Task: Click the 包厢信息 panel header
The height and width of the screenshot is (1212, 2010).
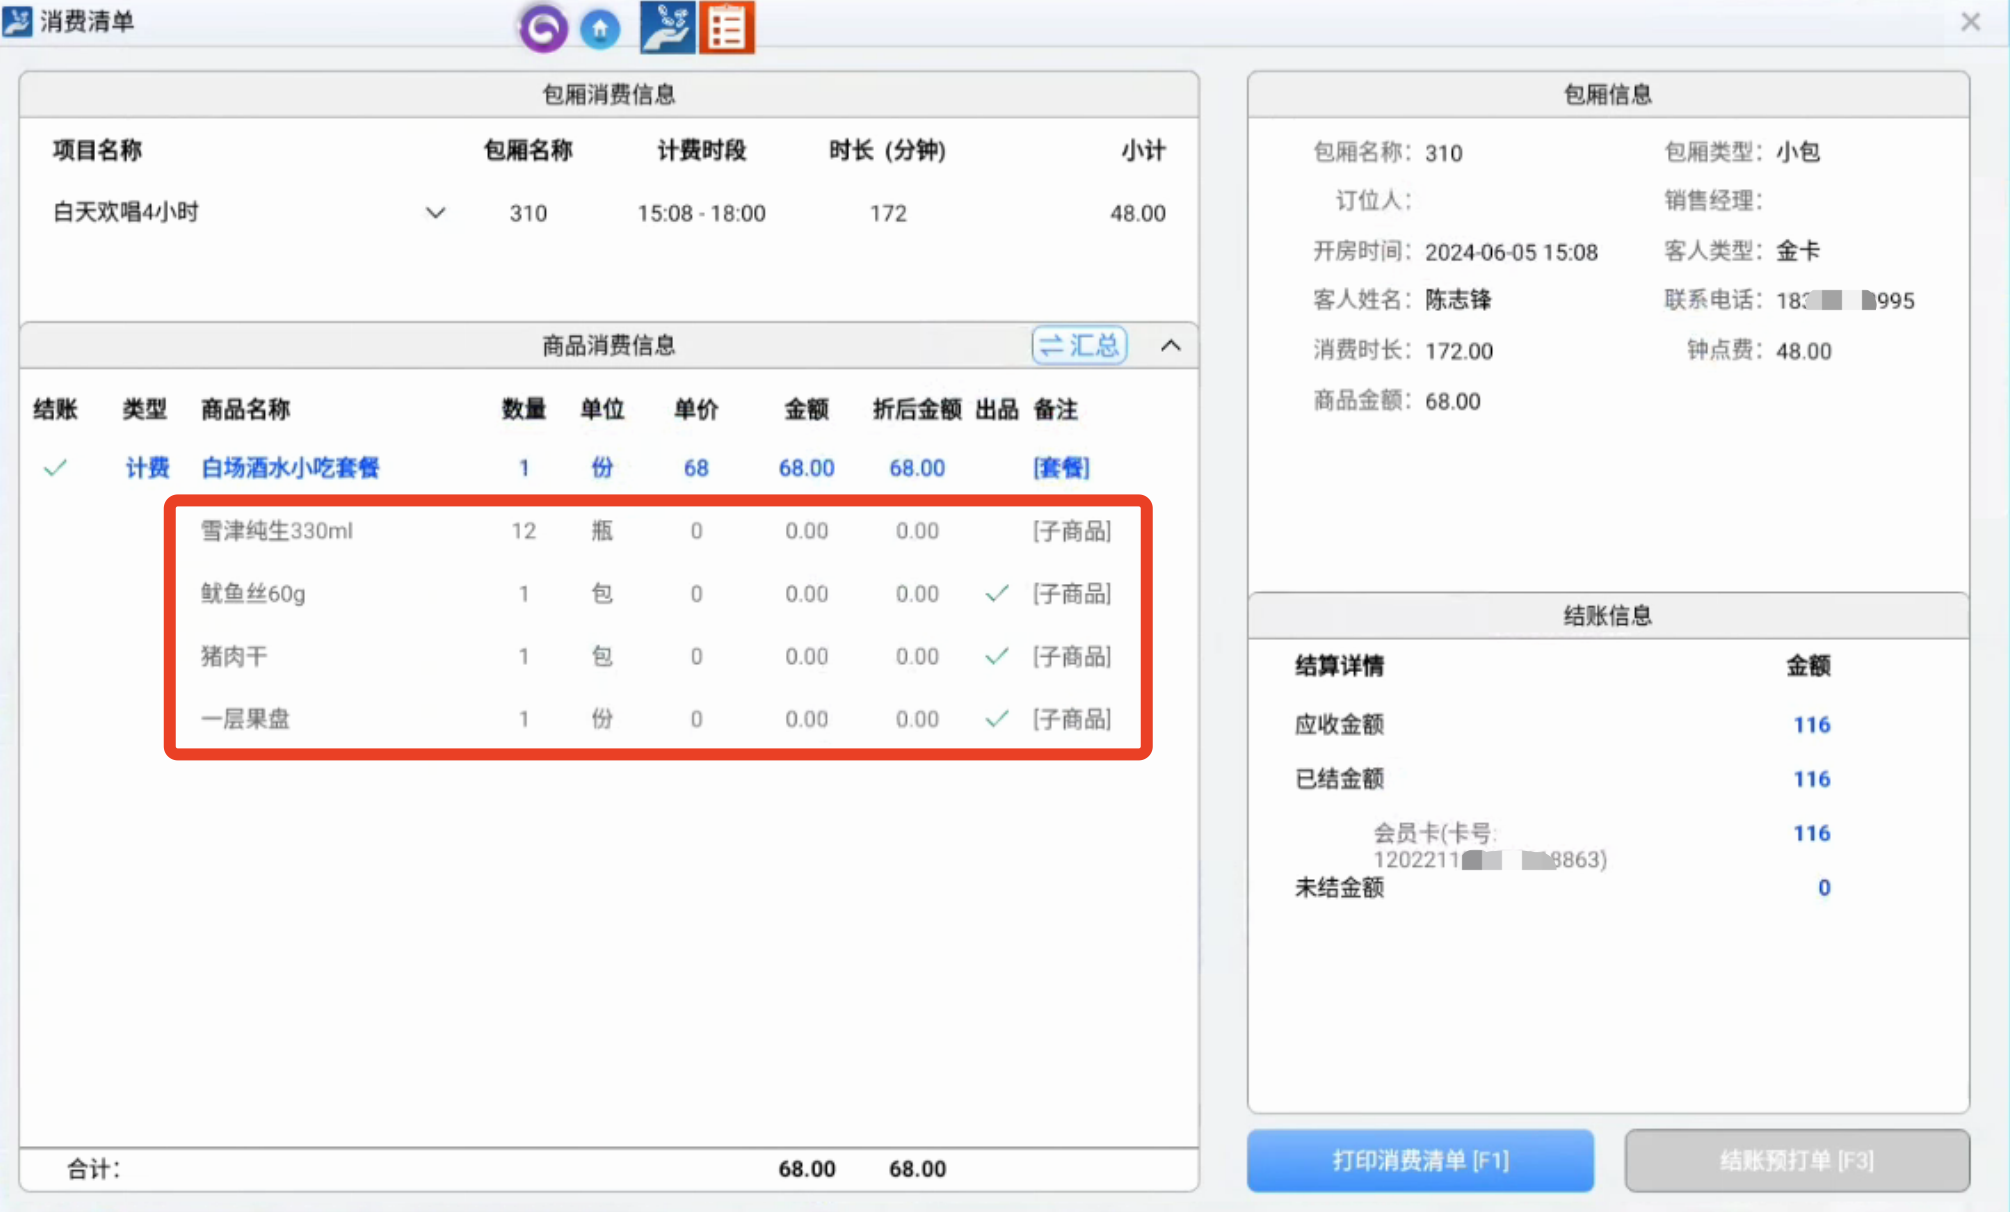Action: pyautogui.click(x=1608, y=95)
